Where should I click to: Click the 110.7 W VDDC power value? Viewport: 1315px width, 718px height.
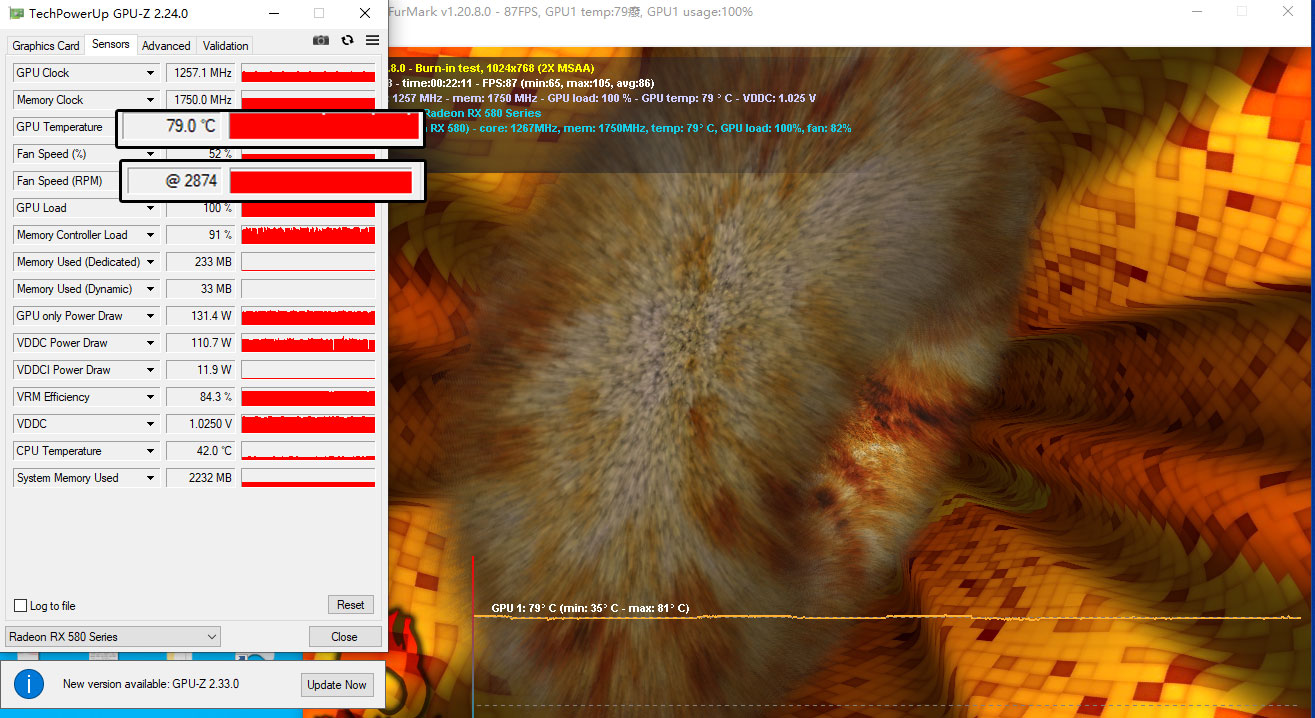200,343
